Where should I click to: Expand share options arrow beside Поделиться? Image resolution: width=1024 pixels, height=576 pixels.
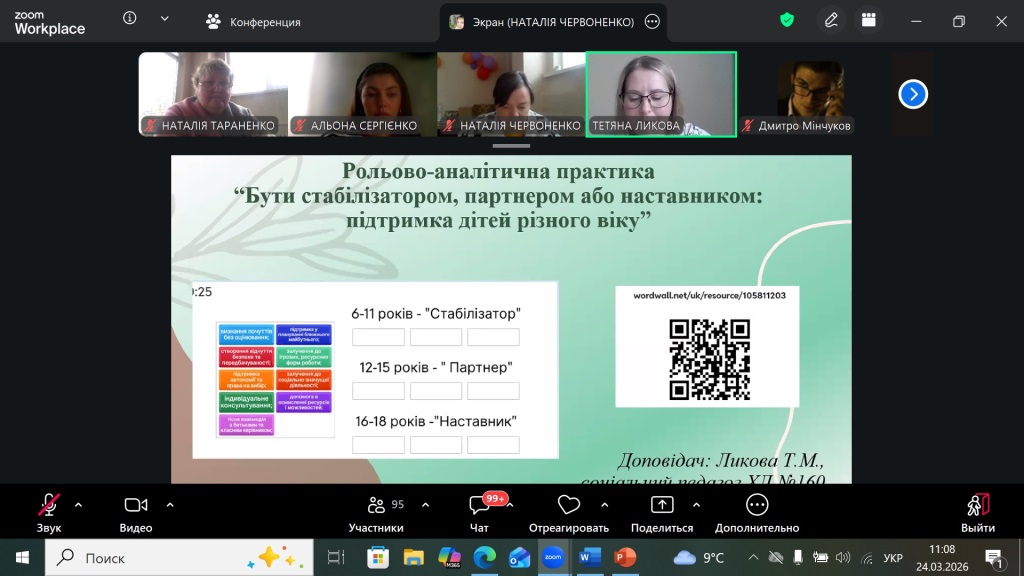click(x=694, y=504)
